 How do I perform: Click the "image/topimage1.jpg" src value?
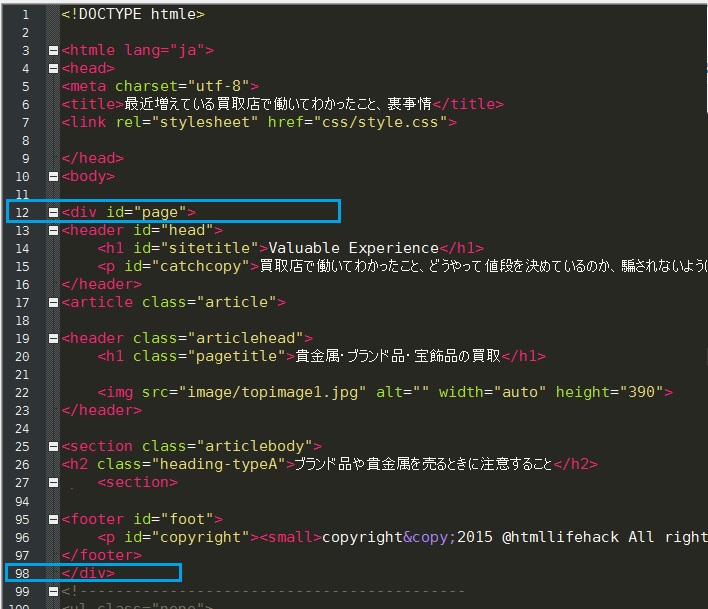(x=272, y=392)
